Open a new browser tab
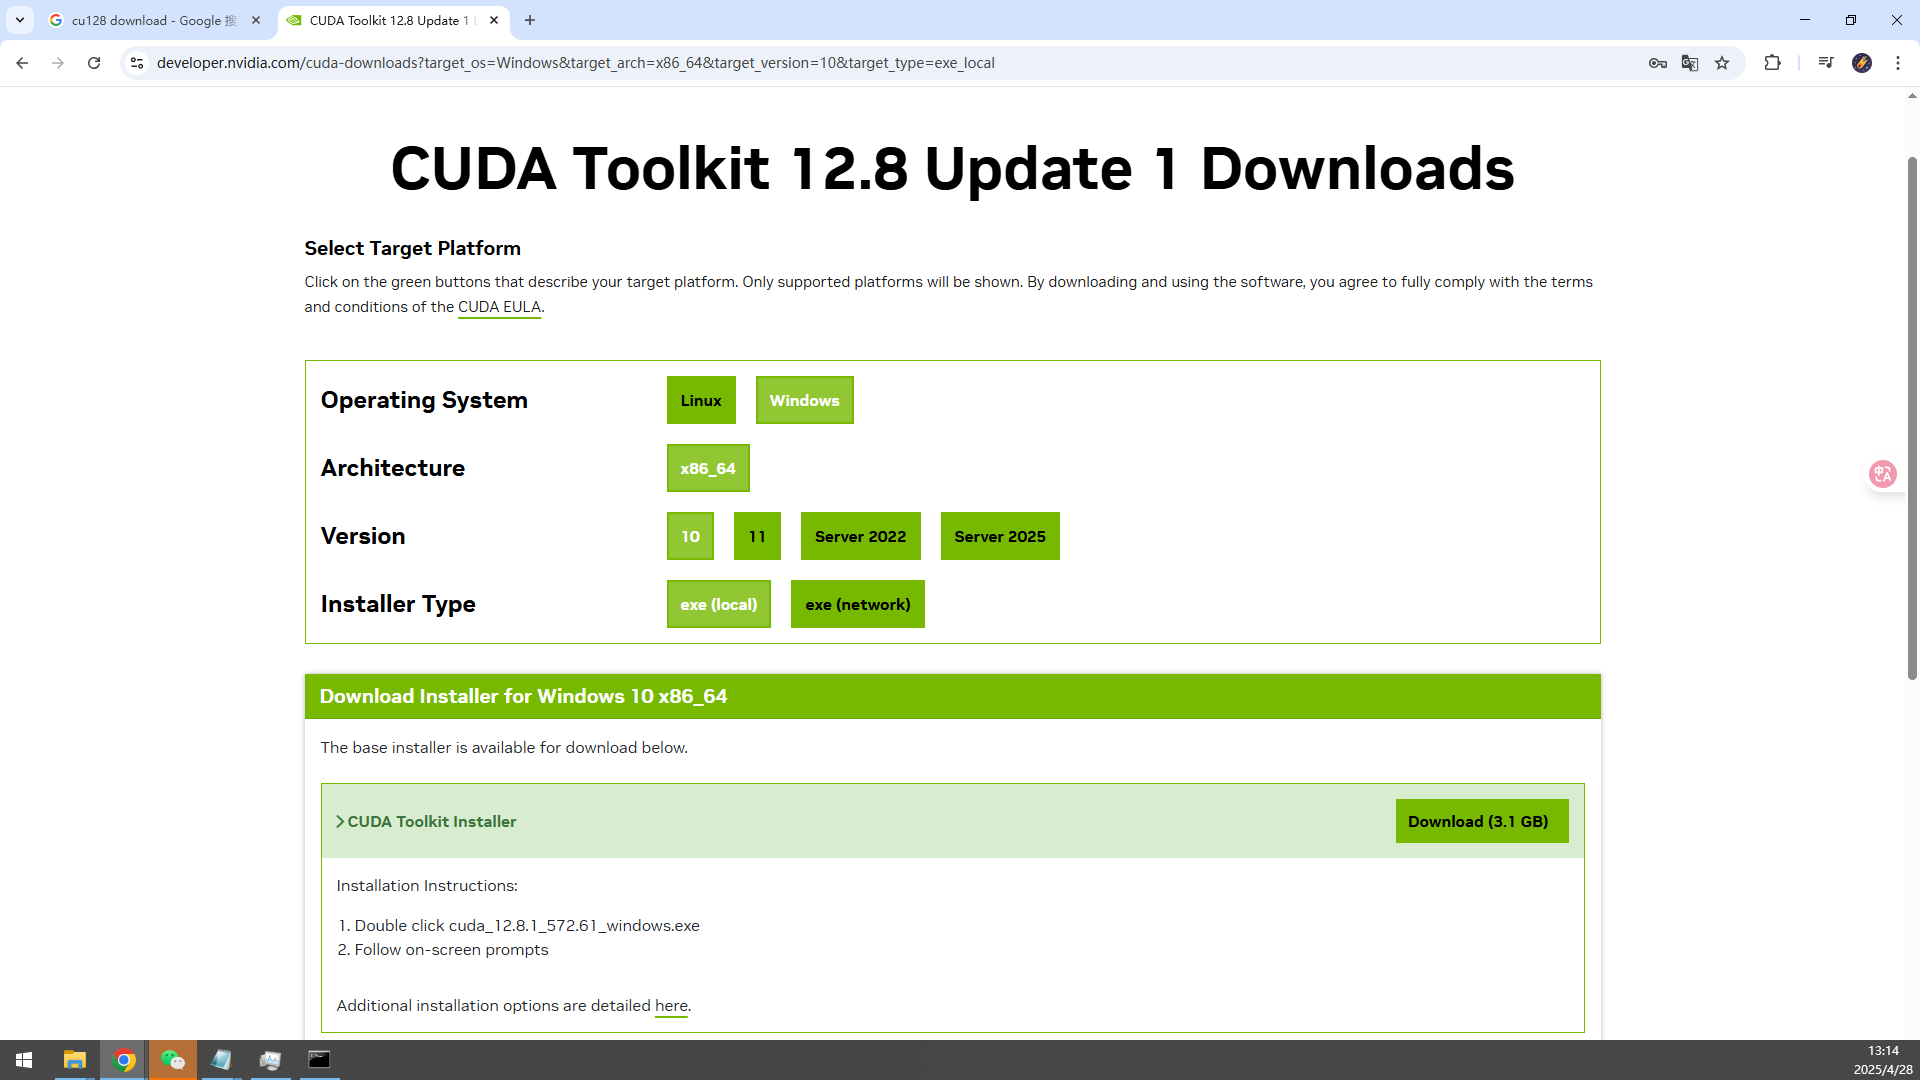The height and width of the screenshot is (1080, 1920). point(530,20)
